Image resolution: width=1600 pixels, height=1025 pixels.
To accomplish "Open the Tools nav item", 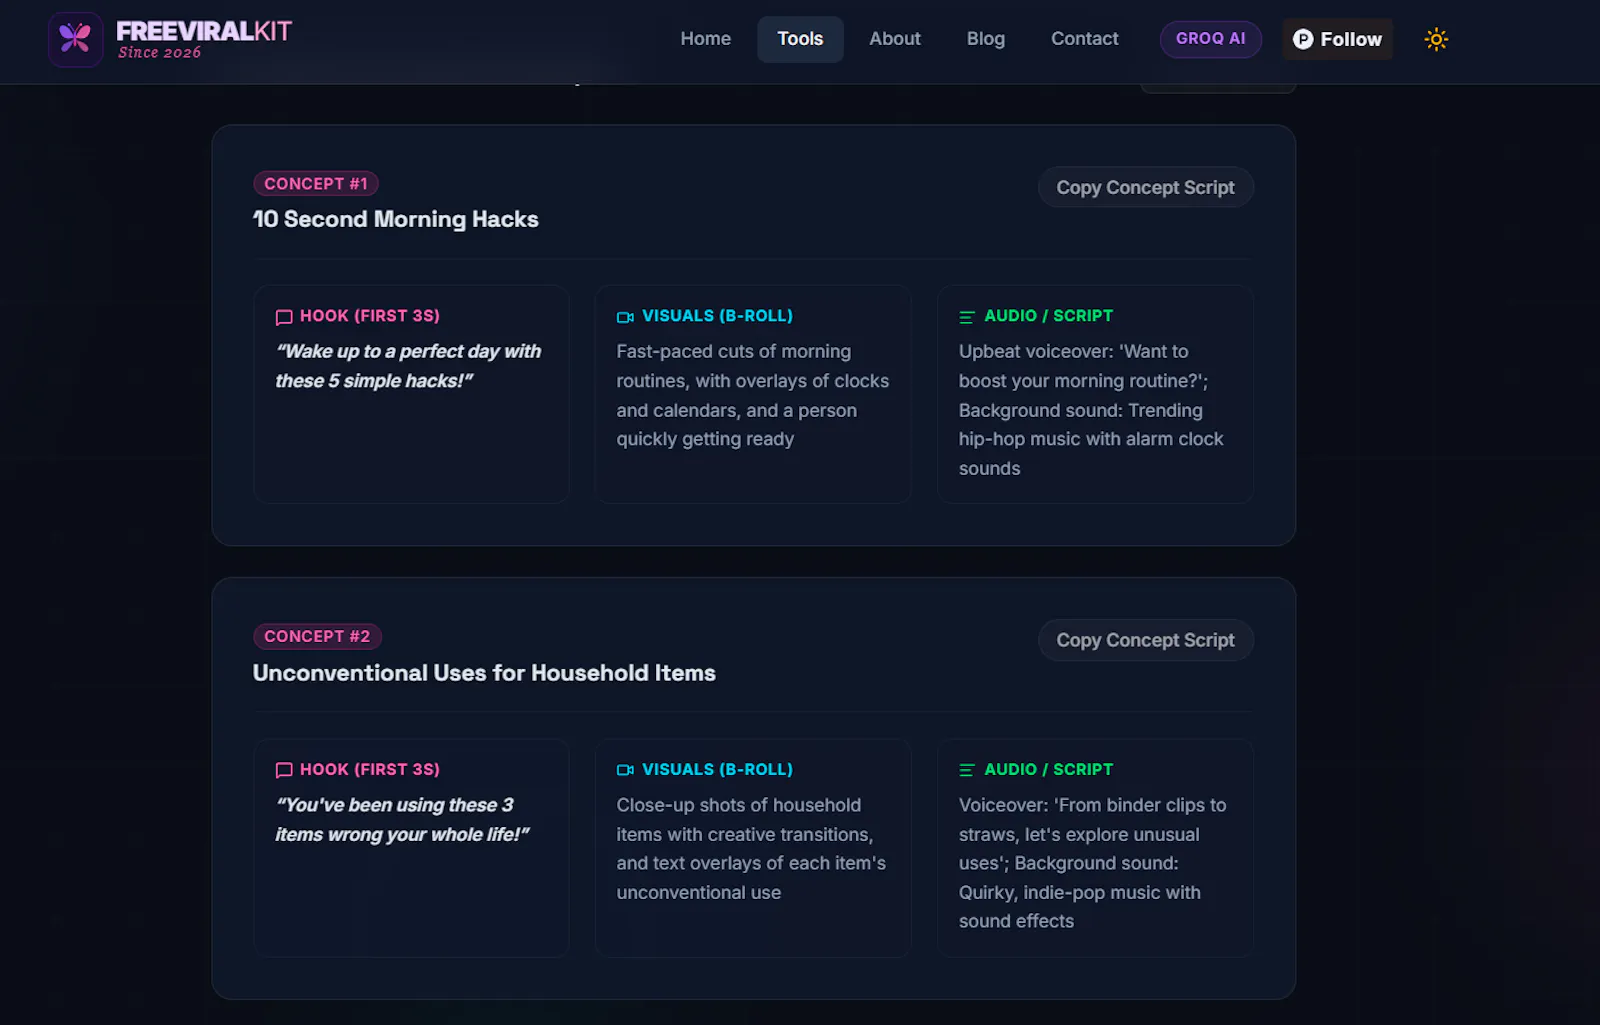I will pos(800,39).
